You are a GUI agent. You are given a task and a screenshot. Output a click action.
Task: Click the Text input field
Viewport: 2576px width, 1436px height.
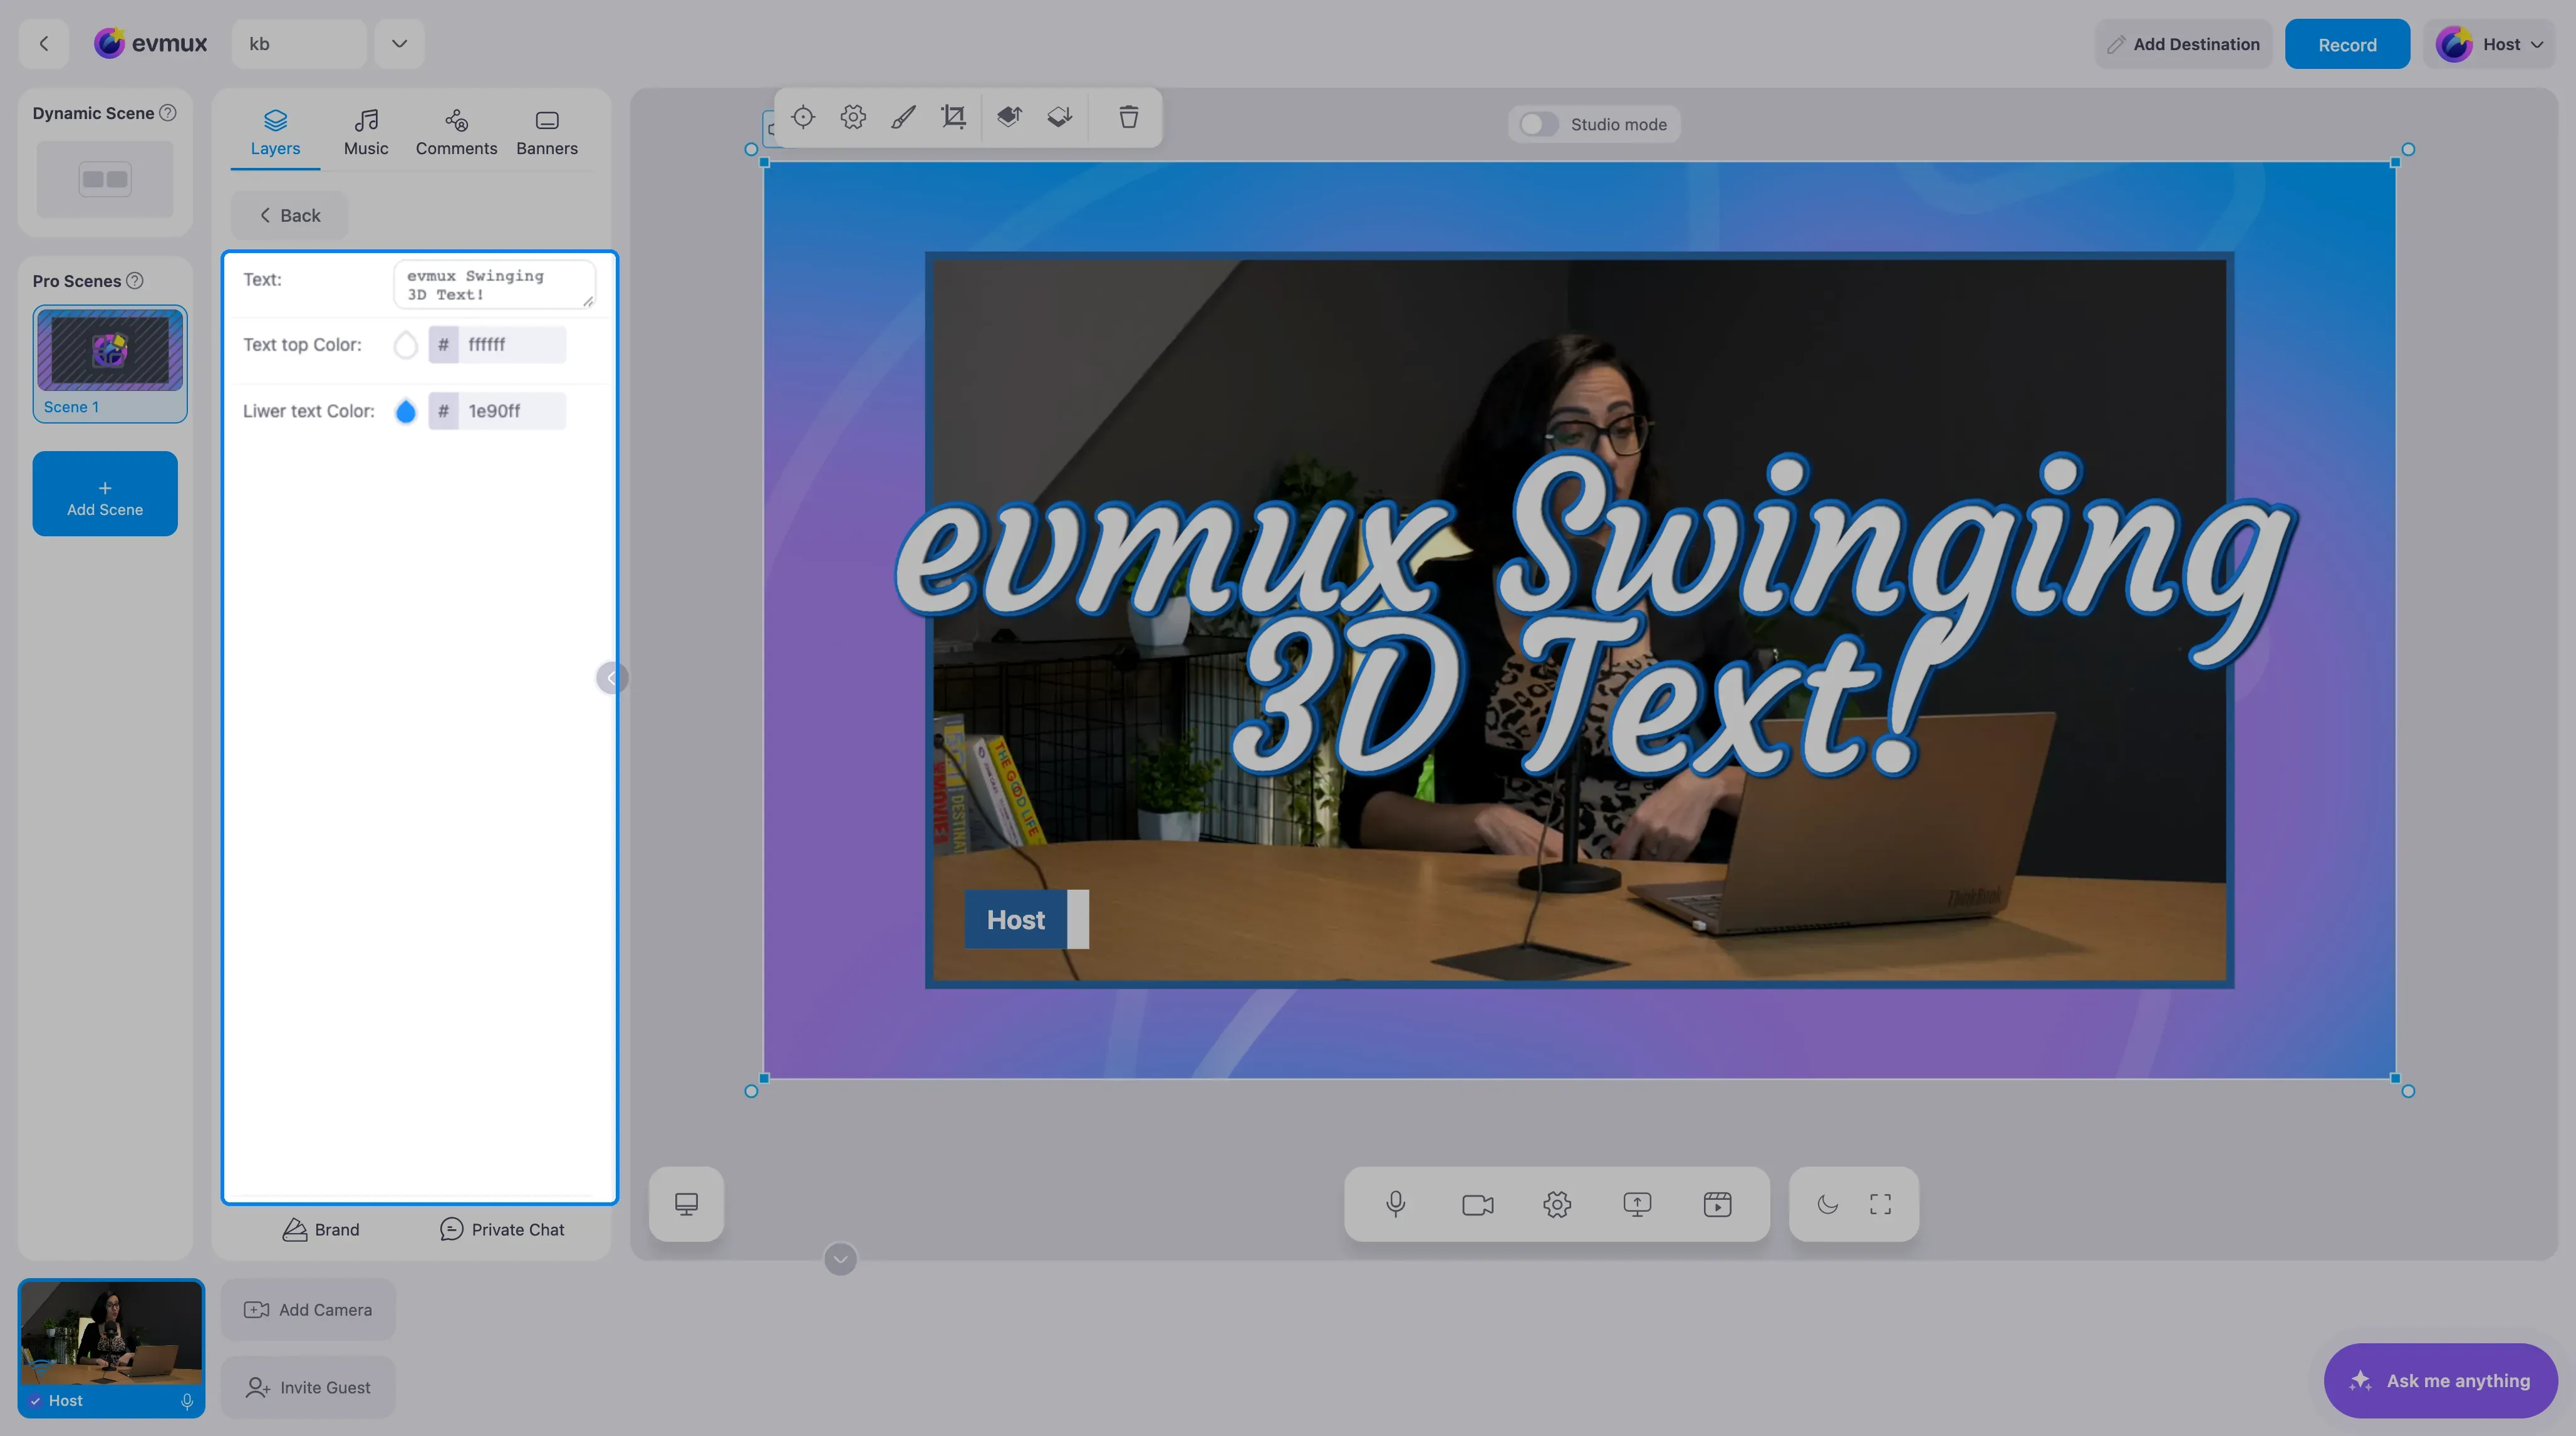coord(495,285)
